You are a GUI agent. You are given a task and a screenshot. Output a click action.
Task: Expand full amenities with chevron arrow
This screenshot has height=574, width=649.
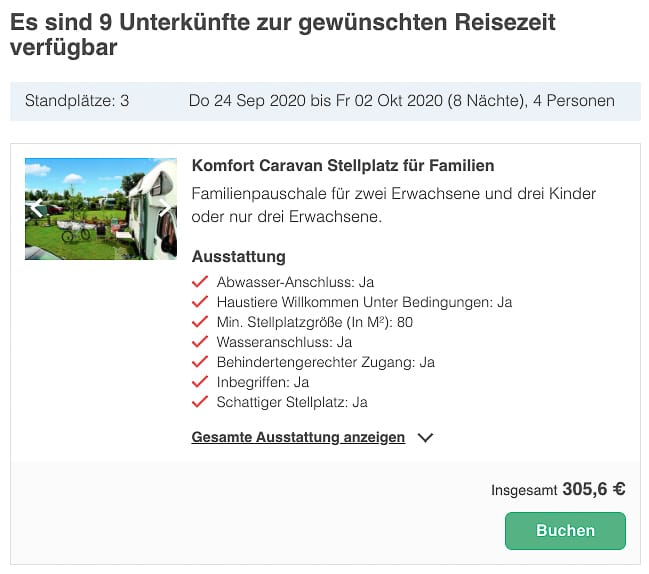pyautogui.click(x=425, y=437)
